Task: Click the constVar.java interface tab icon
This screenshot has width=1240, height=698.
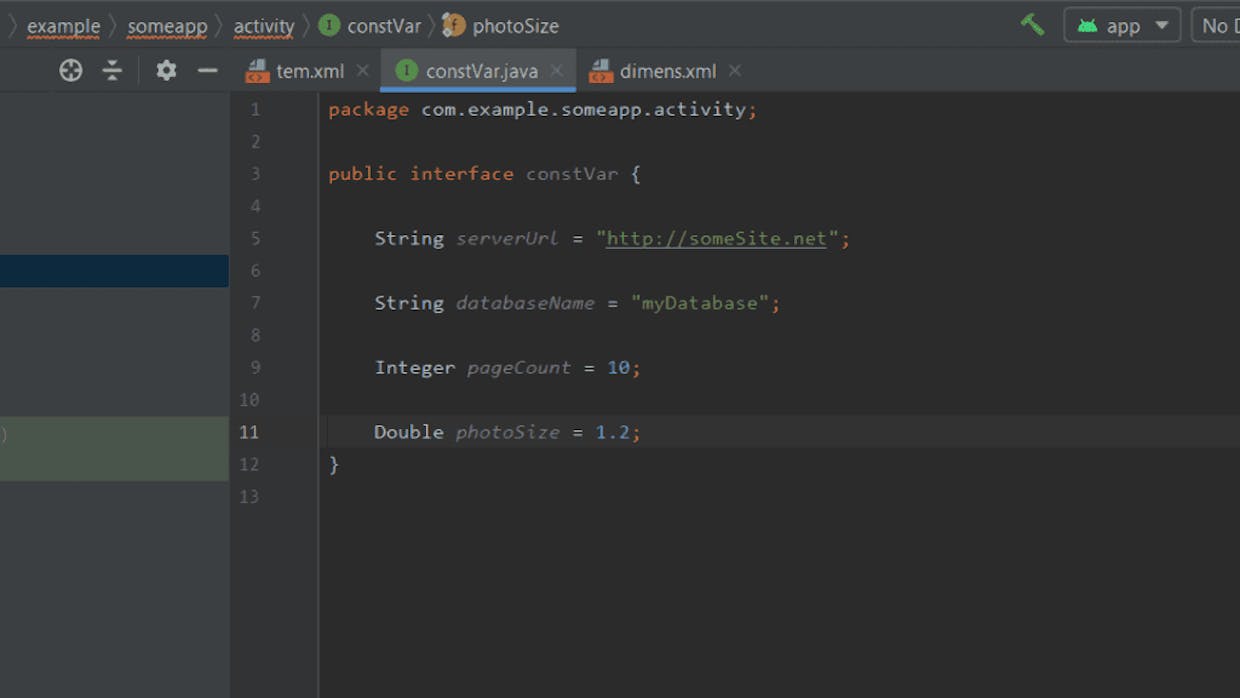Action: click(407, 70)
